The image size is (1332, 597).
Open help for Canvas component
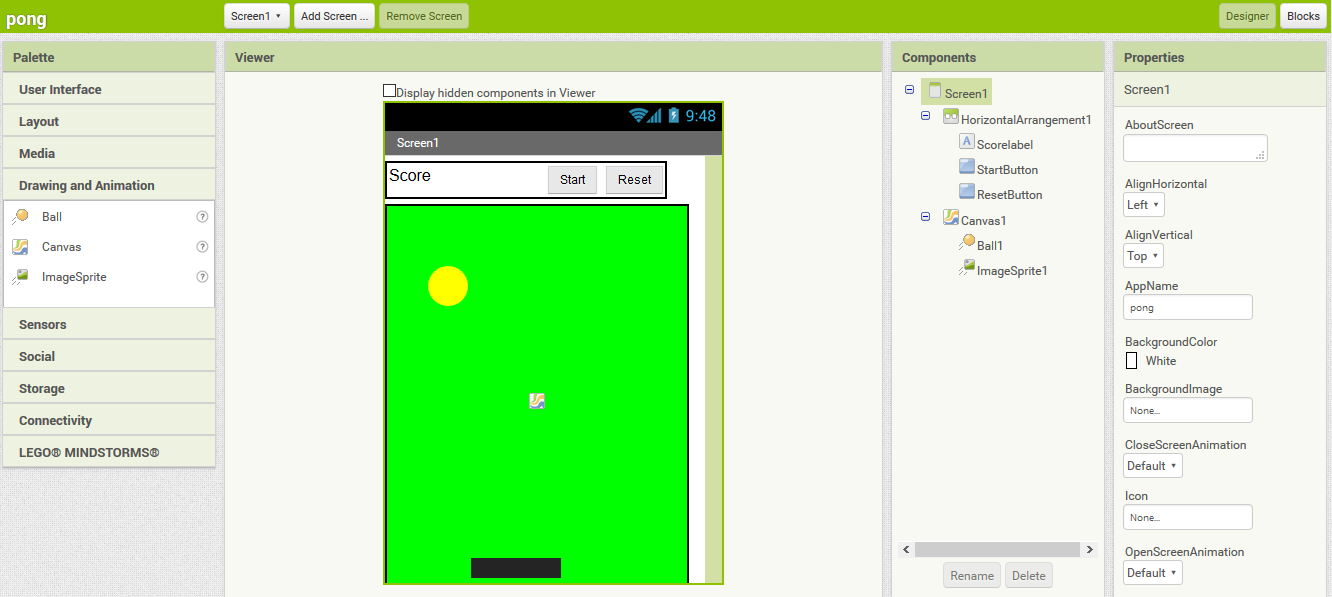click(x=202, y=247)
